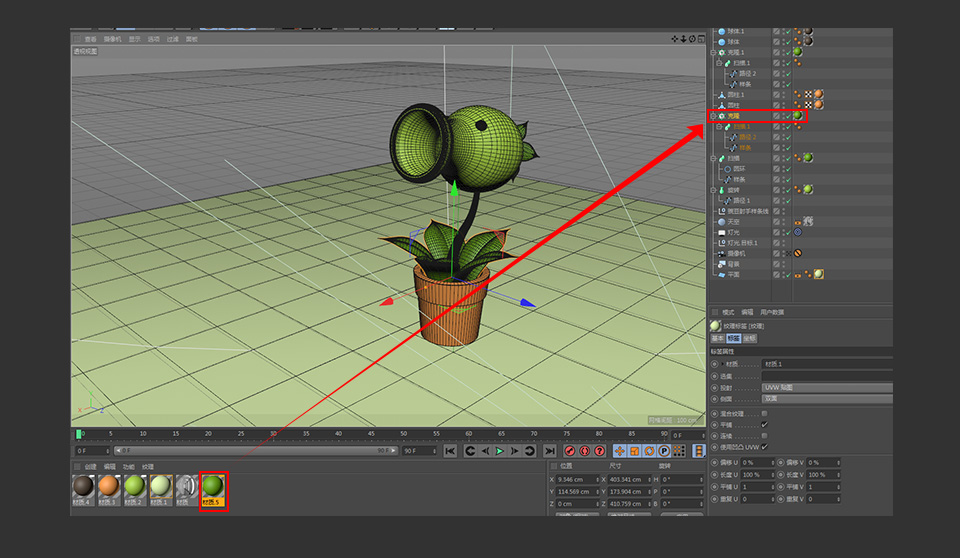The height and width of the screenshot is (558, 960).
Task: Select the orange material 材质.3 thumbnail
Action: (108, 489)
